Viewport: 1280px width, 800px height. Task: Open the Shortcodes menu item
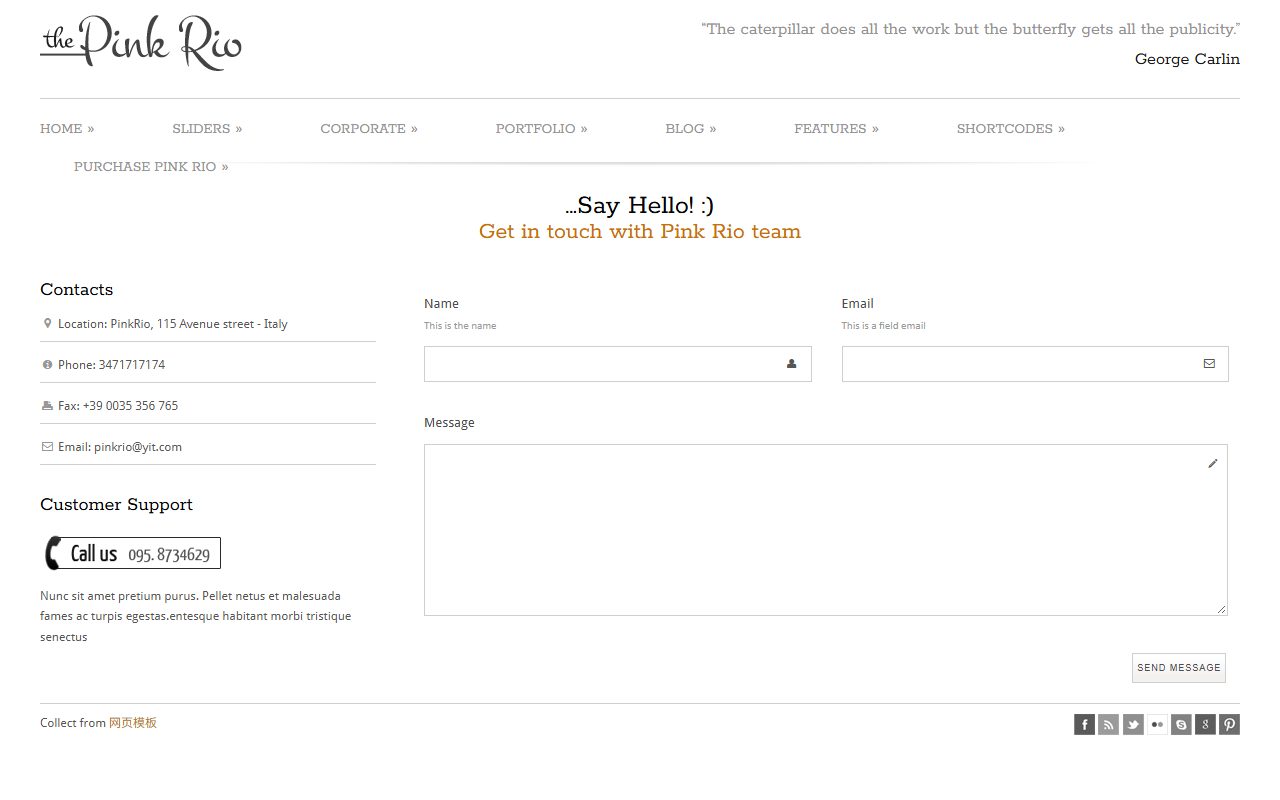pyautogui.click(x=1011, y=129)
